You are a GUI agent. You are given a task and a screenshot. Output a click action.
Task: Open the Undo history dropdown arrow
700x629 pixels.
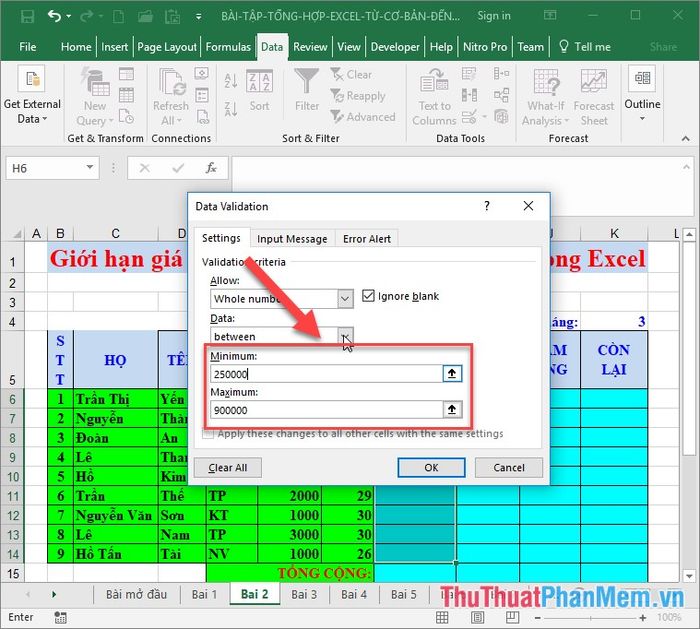(69, 17)
